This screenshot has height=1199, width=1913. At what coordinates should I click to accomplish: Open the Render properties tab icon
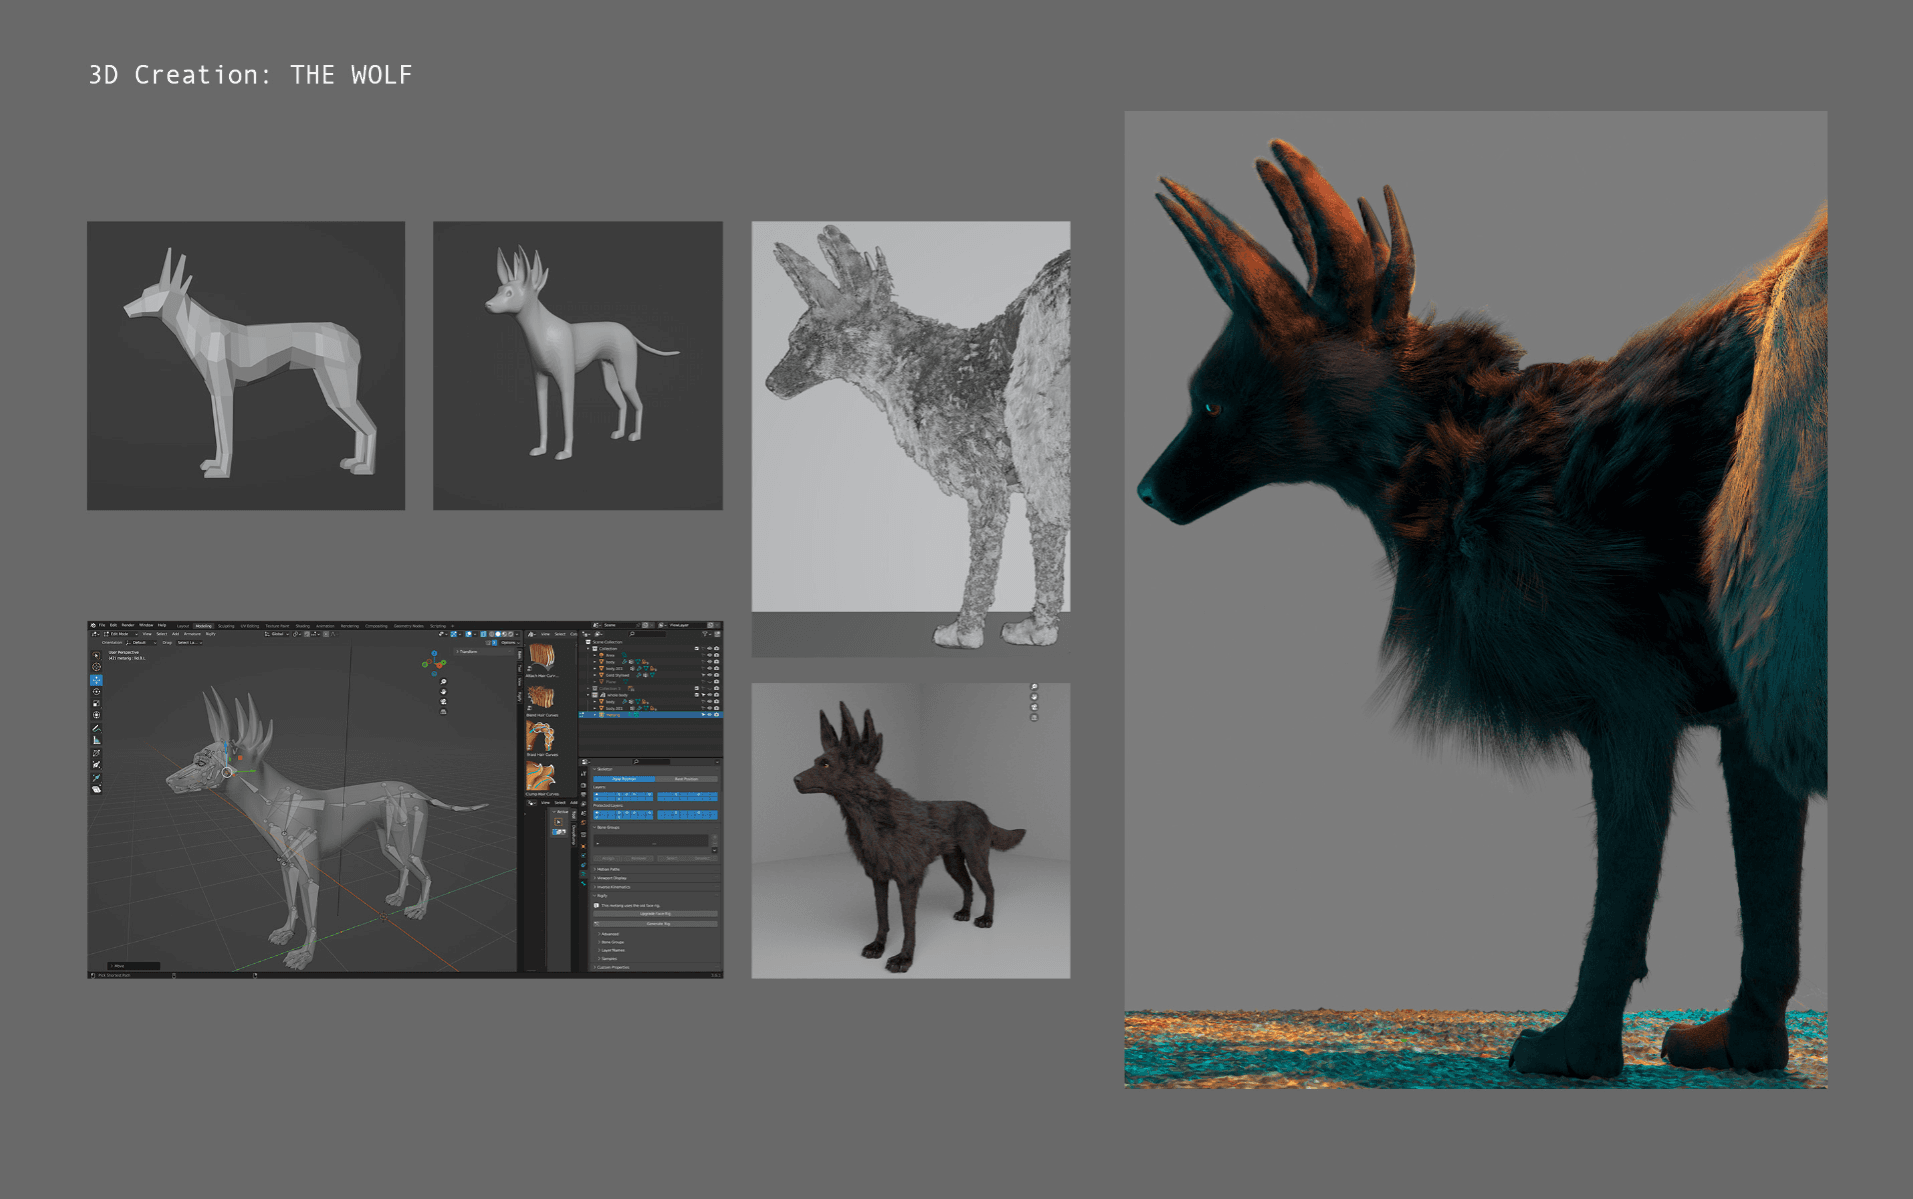(583, 785)
